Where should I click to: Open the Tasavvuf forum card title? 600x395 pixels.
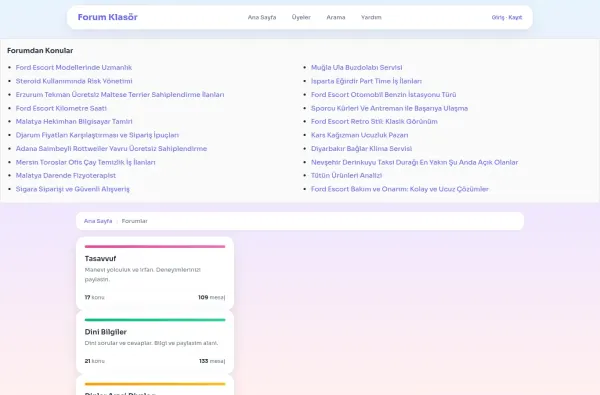pyautogui.click(x=100, y=259)
